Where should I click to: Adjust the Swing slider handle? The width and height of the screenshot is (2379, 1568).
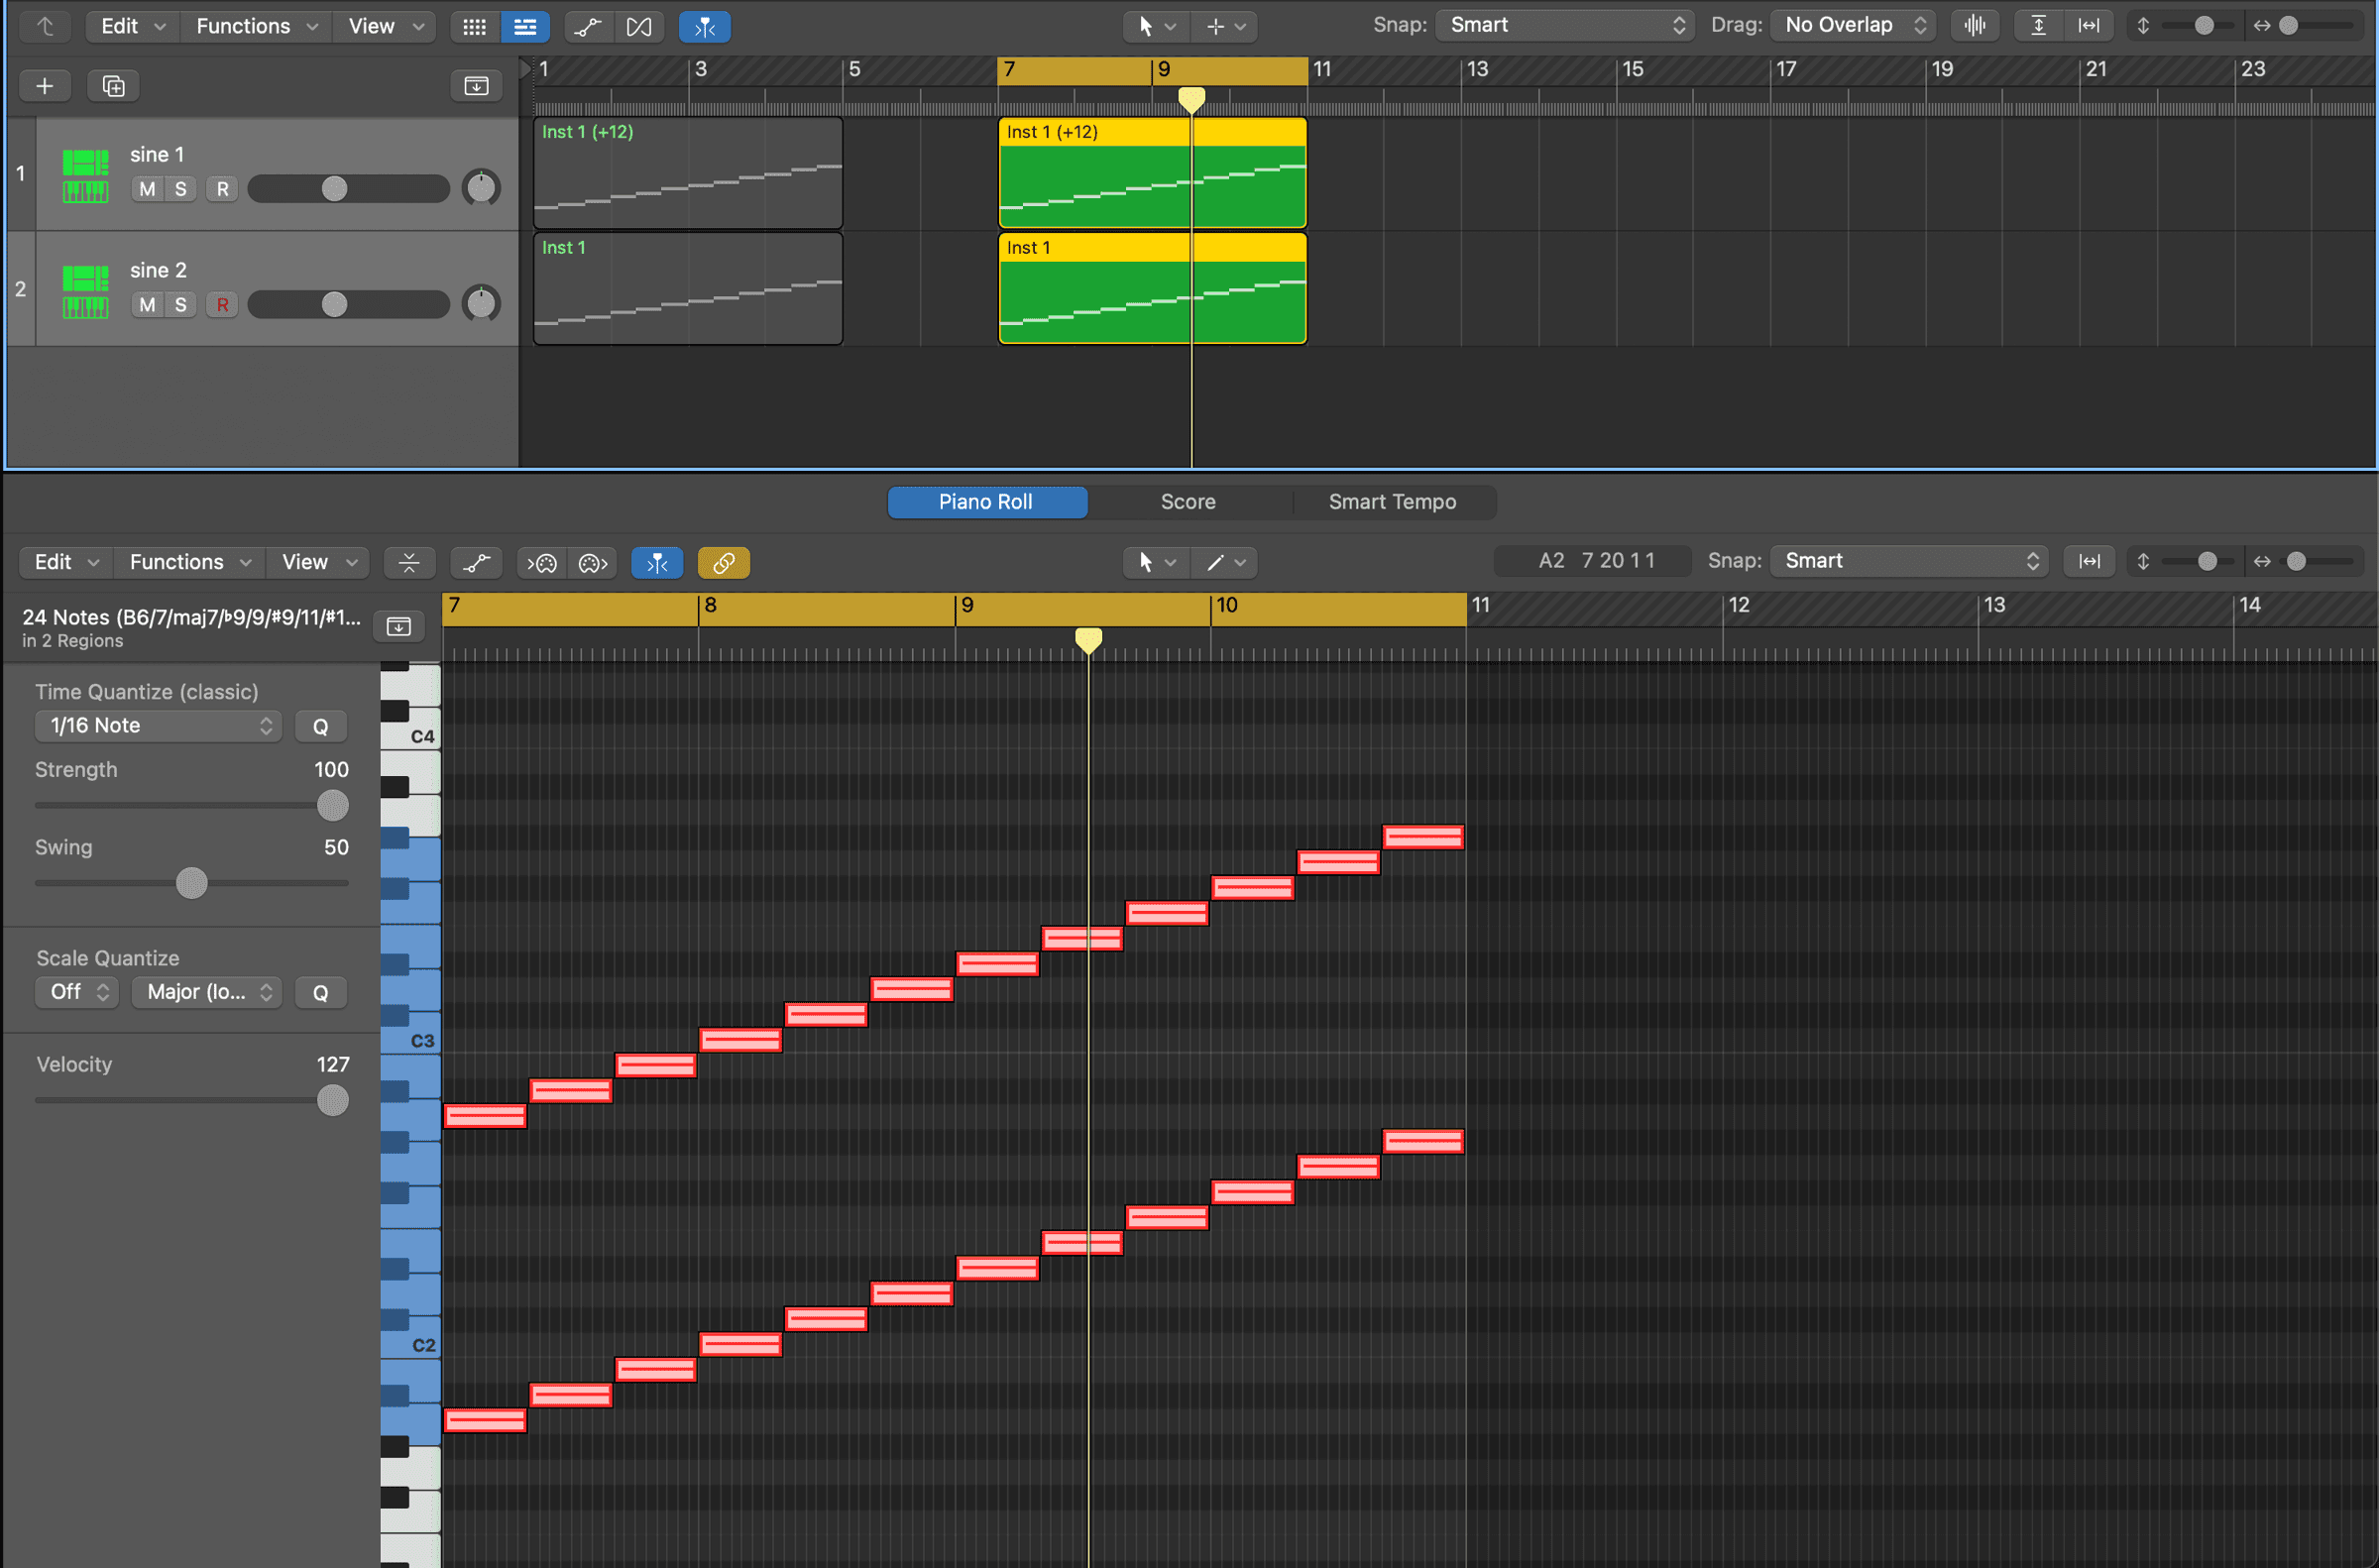(x=192, y=884)
